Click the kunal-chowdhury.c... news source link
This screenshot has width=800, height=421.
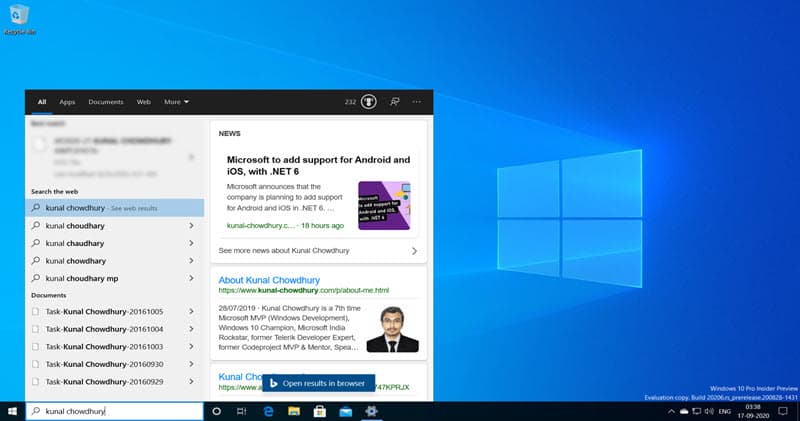click(261, 226)
